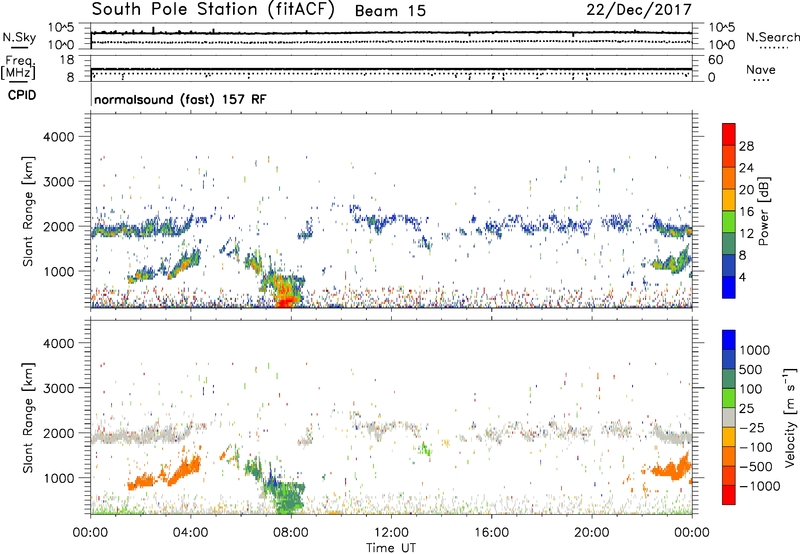800x554 pixels.
Task: Click the '1000' tick on Velocity colorbar
Action: [754, 350]
